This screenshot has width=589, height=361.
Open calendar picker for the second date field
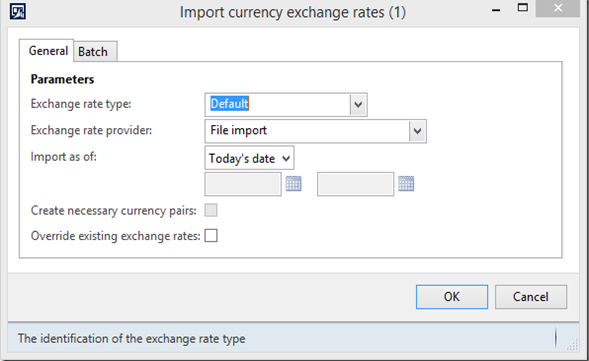pyautogui.click(x=406, y=184)
